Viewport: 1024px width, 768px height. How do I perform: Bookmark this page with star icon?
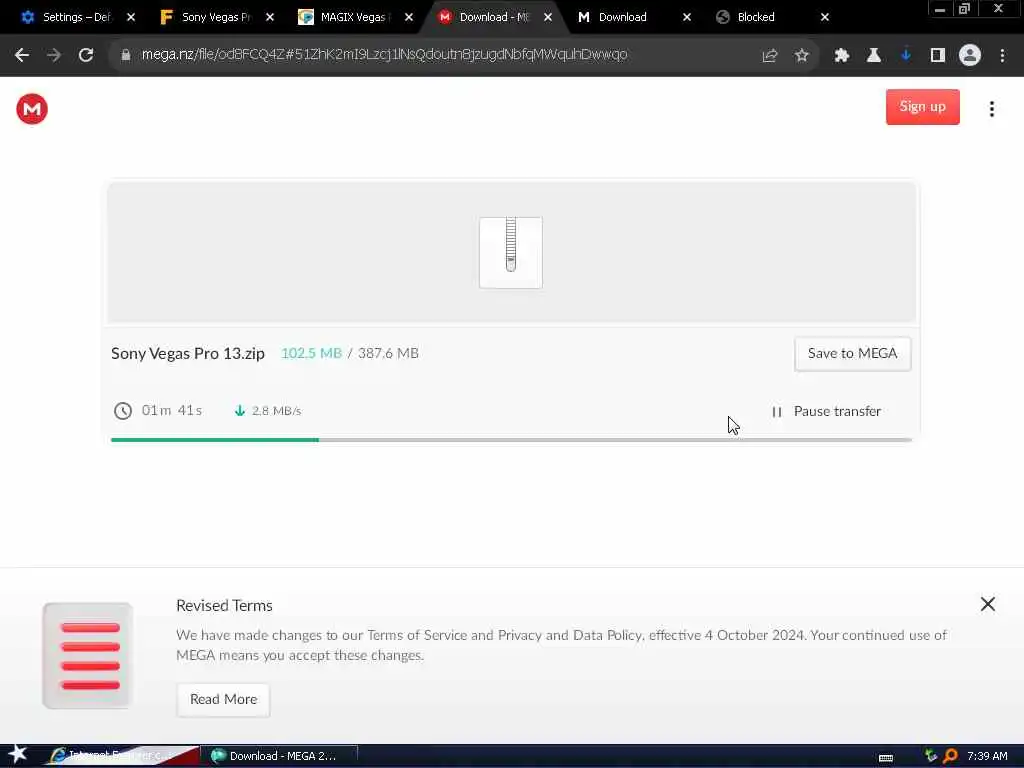click(x=802, y=56)
